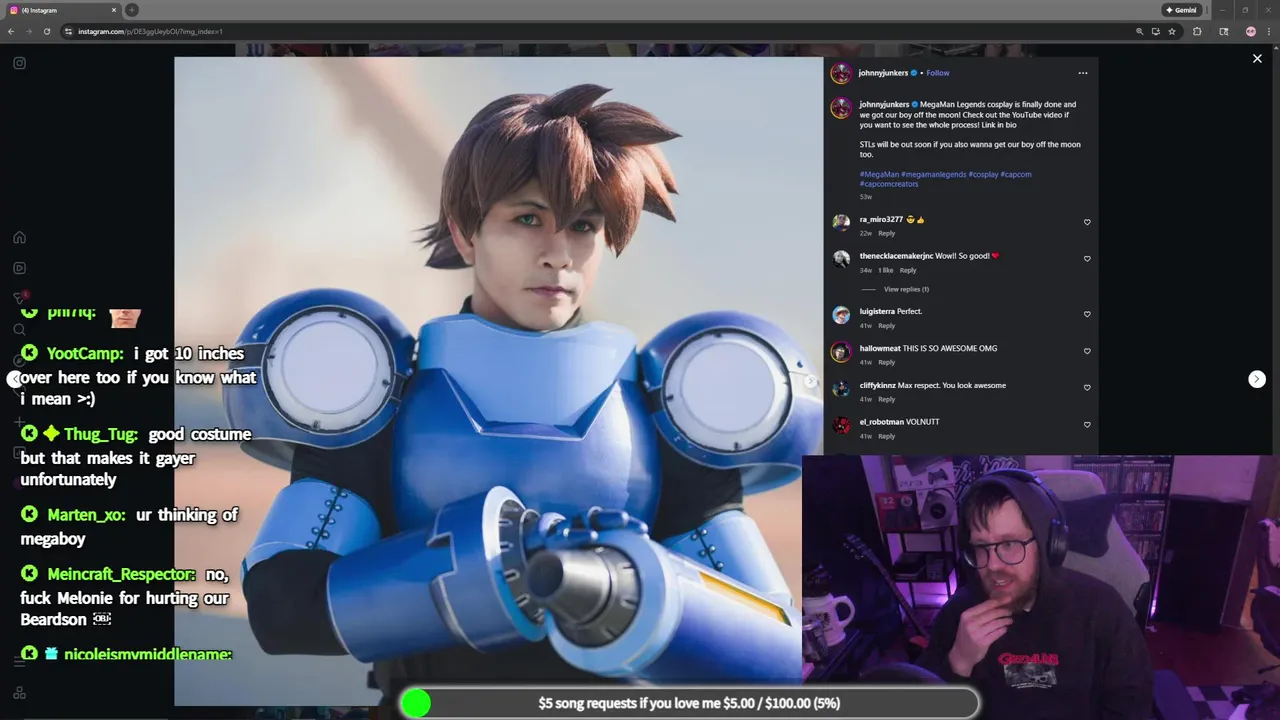Click the username luigisterra
This screenshot has width=1280, height=720.
(877, 311)
